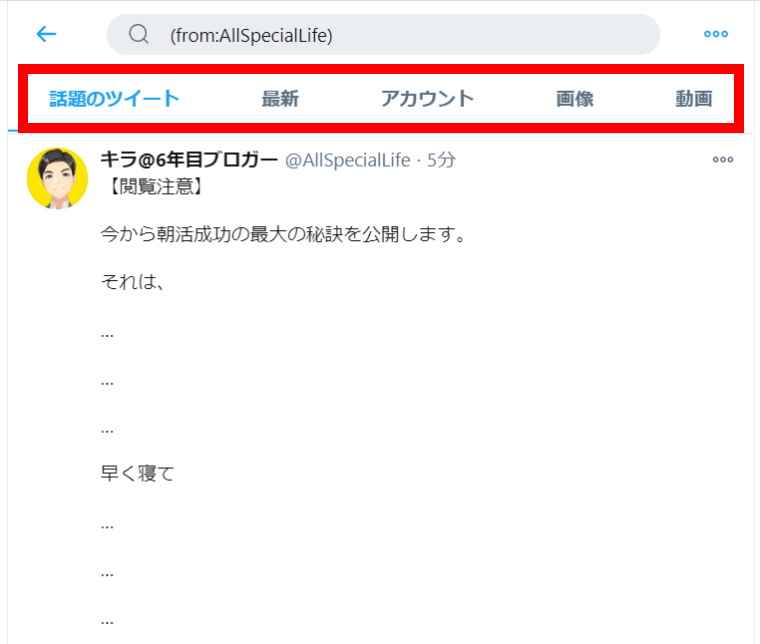Screen dimensions: 760x644
Task: Click the ellipsis line directly below それは、
Action: pos(107,332)
